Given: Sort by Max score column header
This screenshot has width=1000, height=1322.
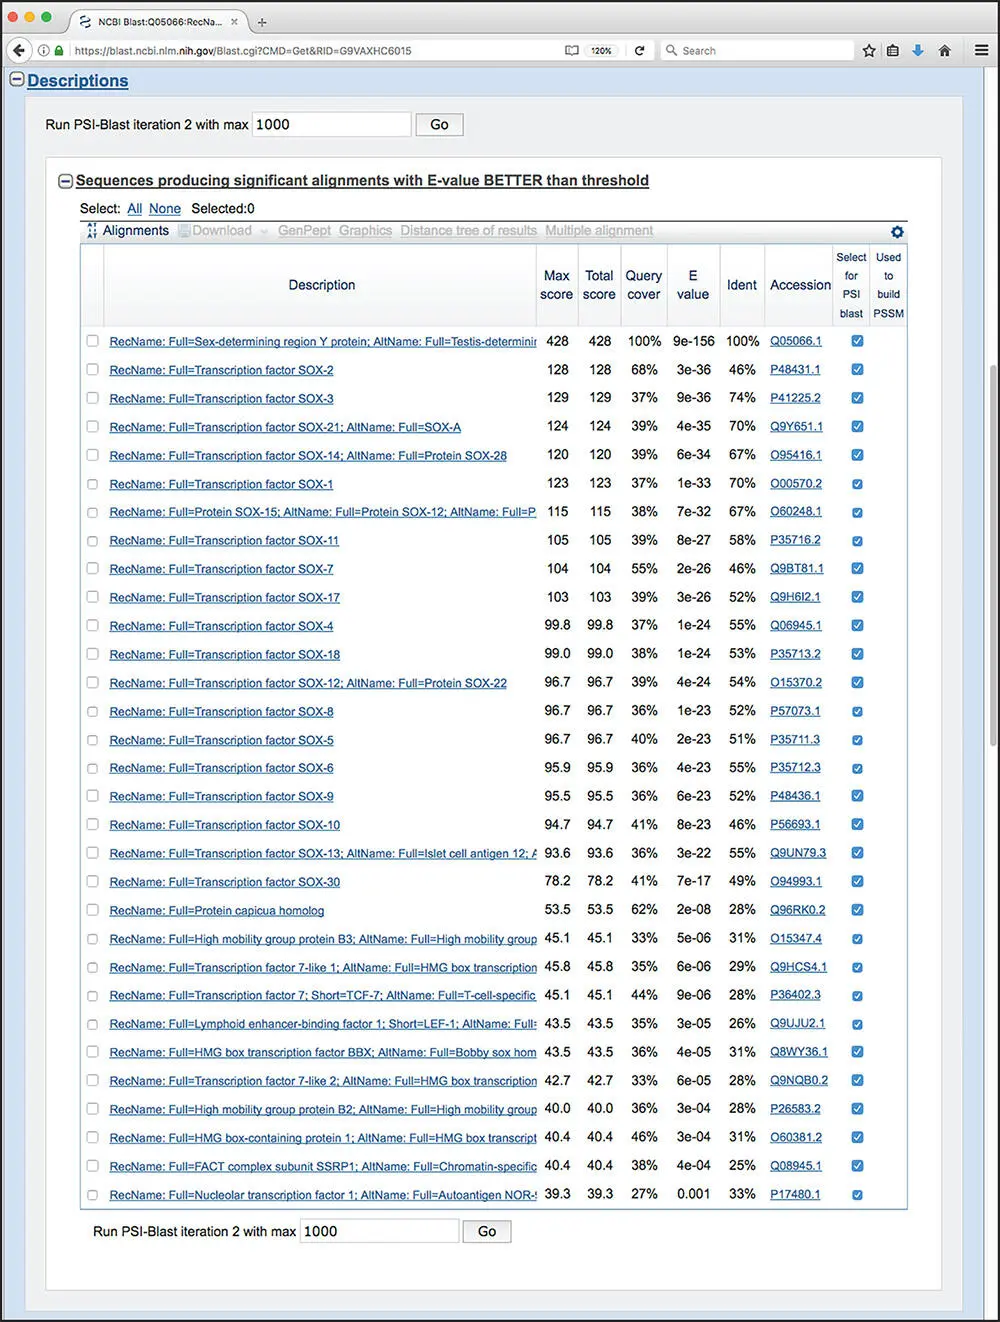Looking at the screenshot, I should click(556, 285).
